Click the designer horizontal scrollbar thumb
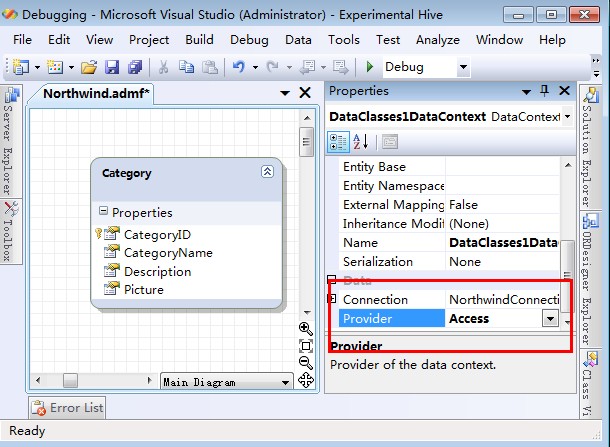The width and height of the screenshot is (610, 447). (x=70, y=380)
